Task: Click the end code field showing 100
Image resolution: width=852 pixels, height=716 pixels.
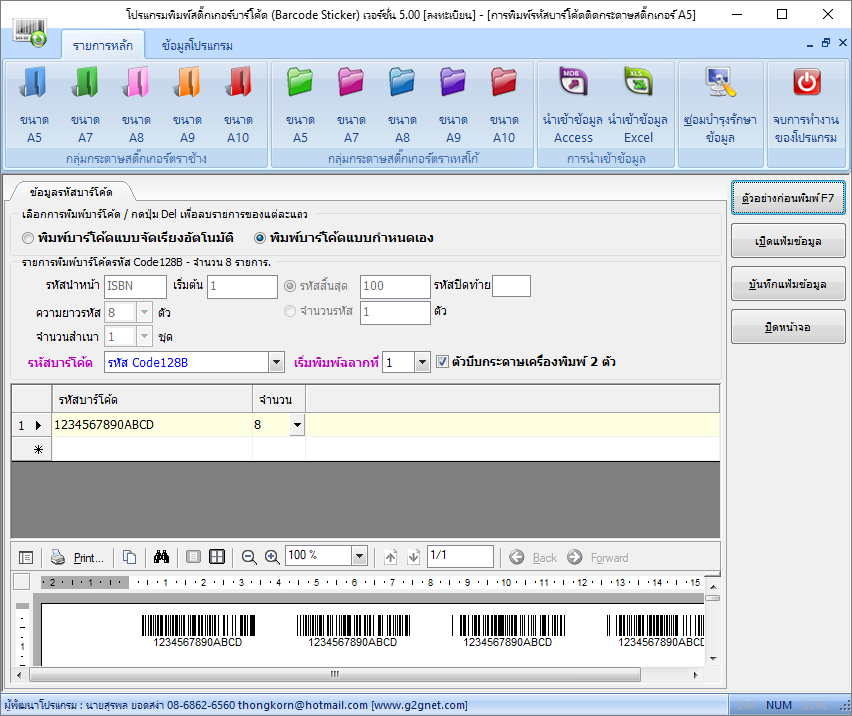Action: [395, 286]
